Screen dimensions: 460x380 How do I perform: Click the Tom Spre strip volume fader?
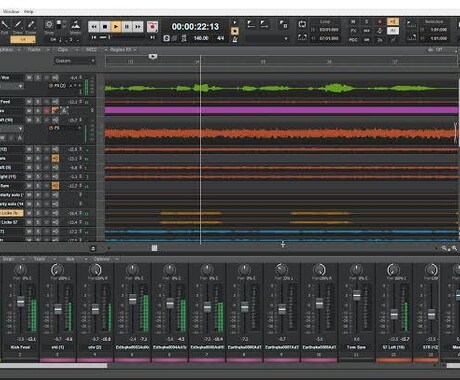[x=357, y=295]
